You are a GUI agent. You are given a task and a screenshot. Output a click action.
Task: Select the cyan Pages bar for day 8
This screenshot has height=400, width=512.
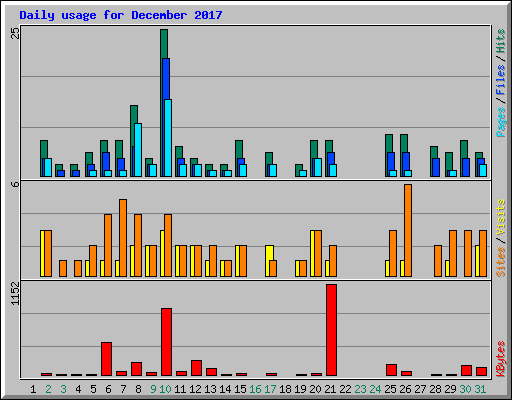click(138, 150)
